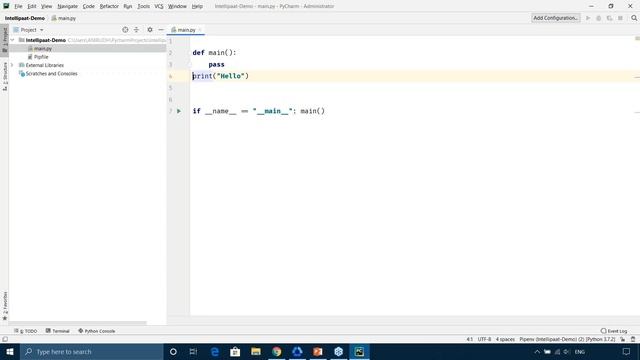Viewport: 640px width, 360px height.
Task: Open Microsoft Edge from taskbar
Action: (215, 351)
